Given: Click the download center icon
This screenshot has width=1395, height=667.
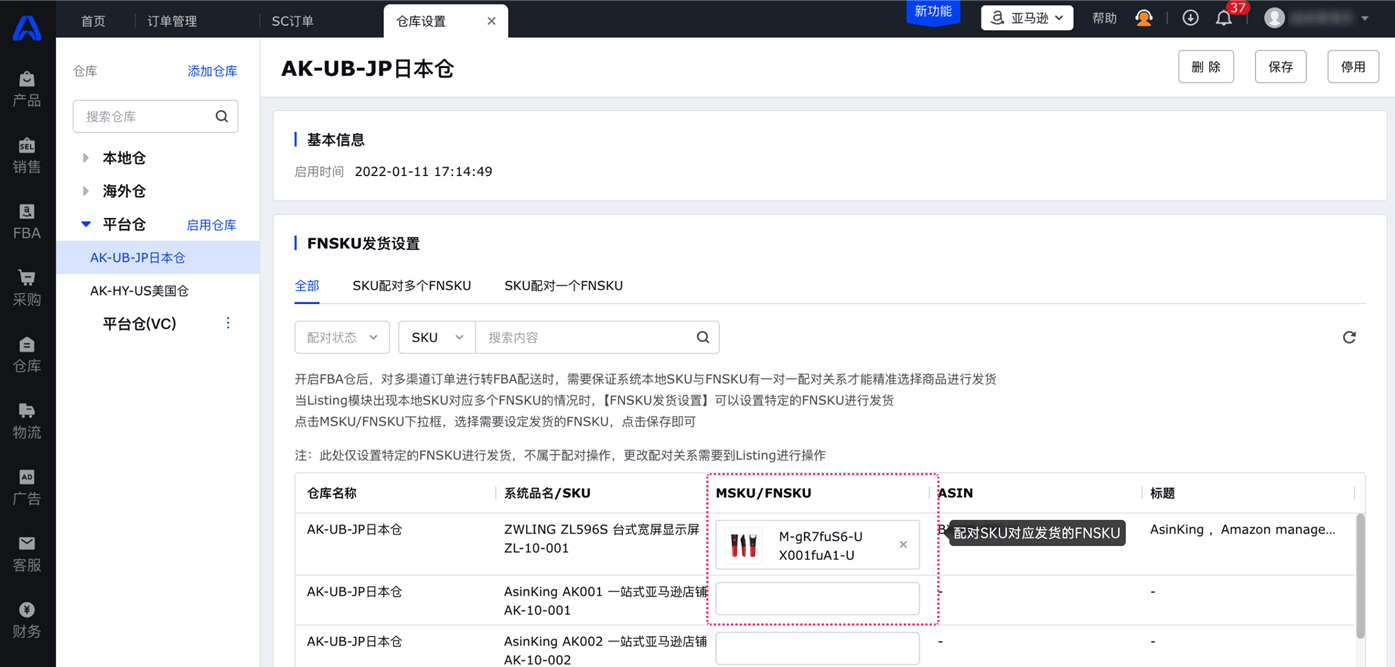Looking at the screenshot, I should coord(1190,18).
